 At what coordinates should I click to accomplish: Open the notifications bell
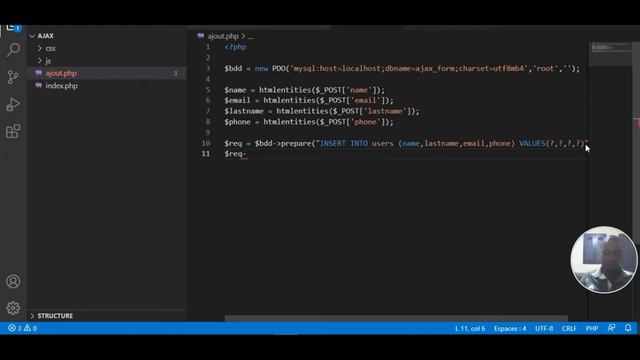tap(628, 328)
